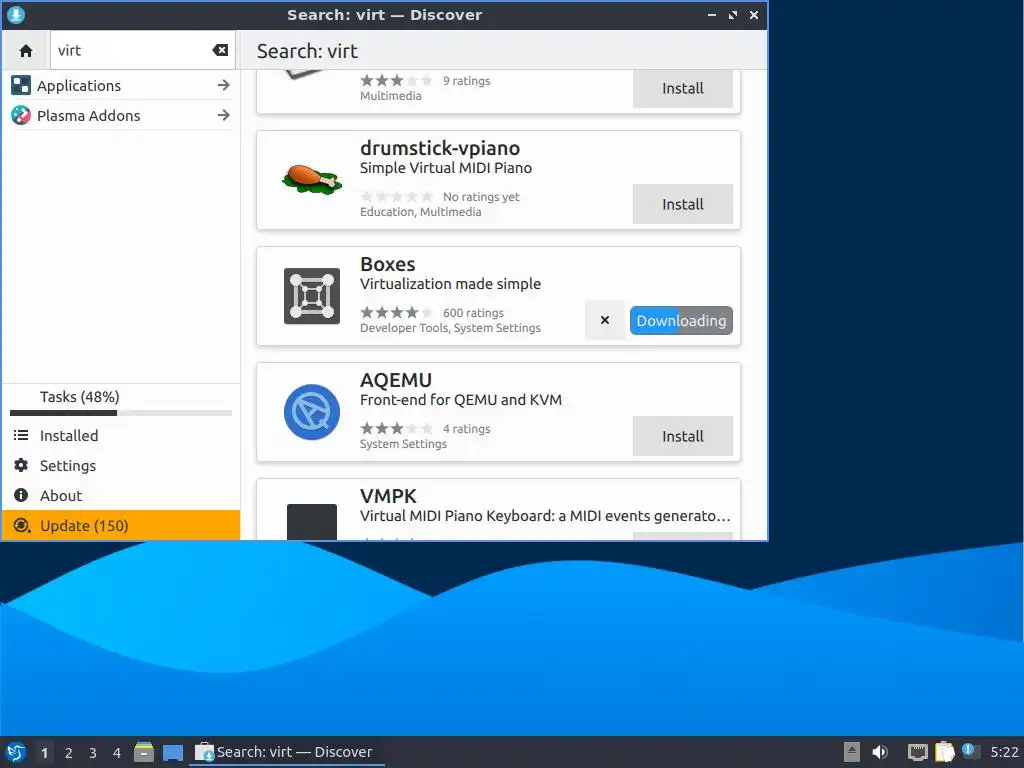Click the clipboard tray icon
Screen dimensions: 1024x768
coord(944,752)
